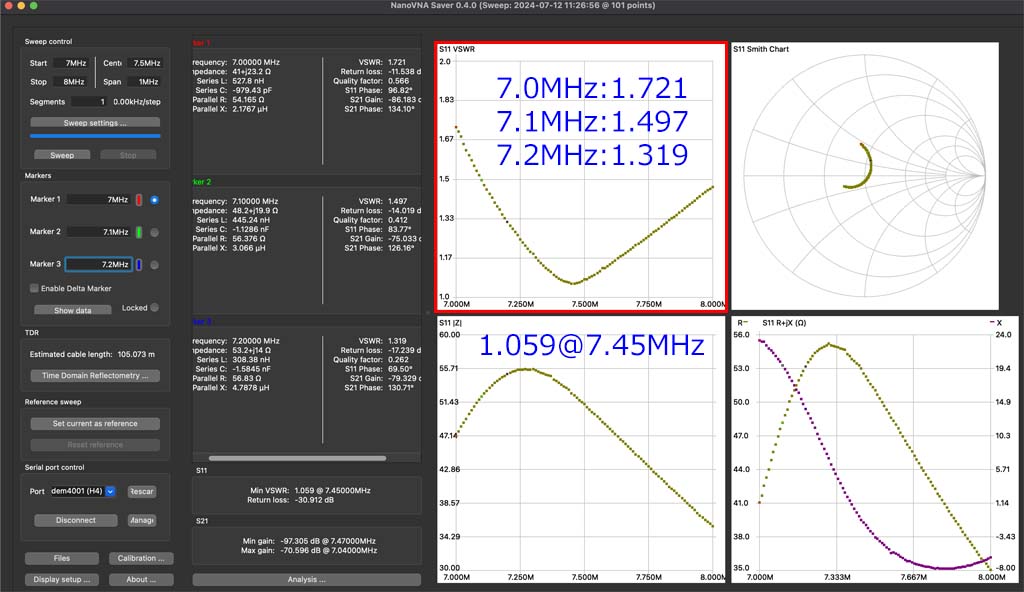Select the Marker 2 radio button
This screenshot has height=592, width=1024.
click(x=155, y=232)
